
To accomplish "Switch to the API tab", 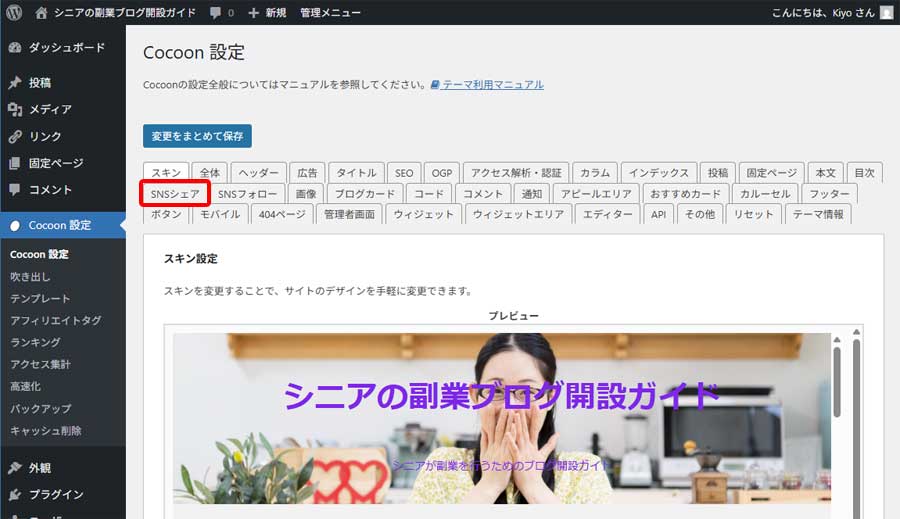I will 658,214.
